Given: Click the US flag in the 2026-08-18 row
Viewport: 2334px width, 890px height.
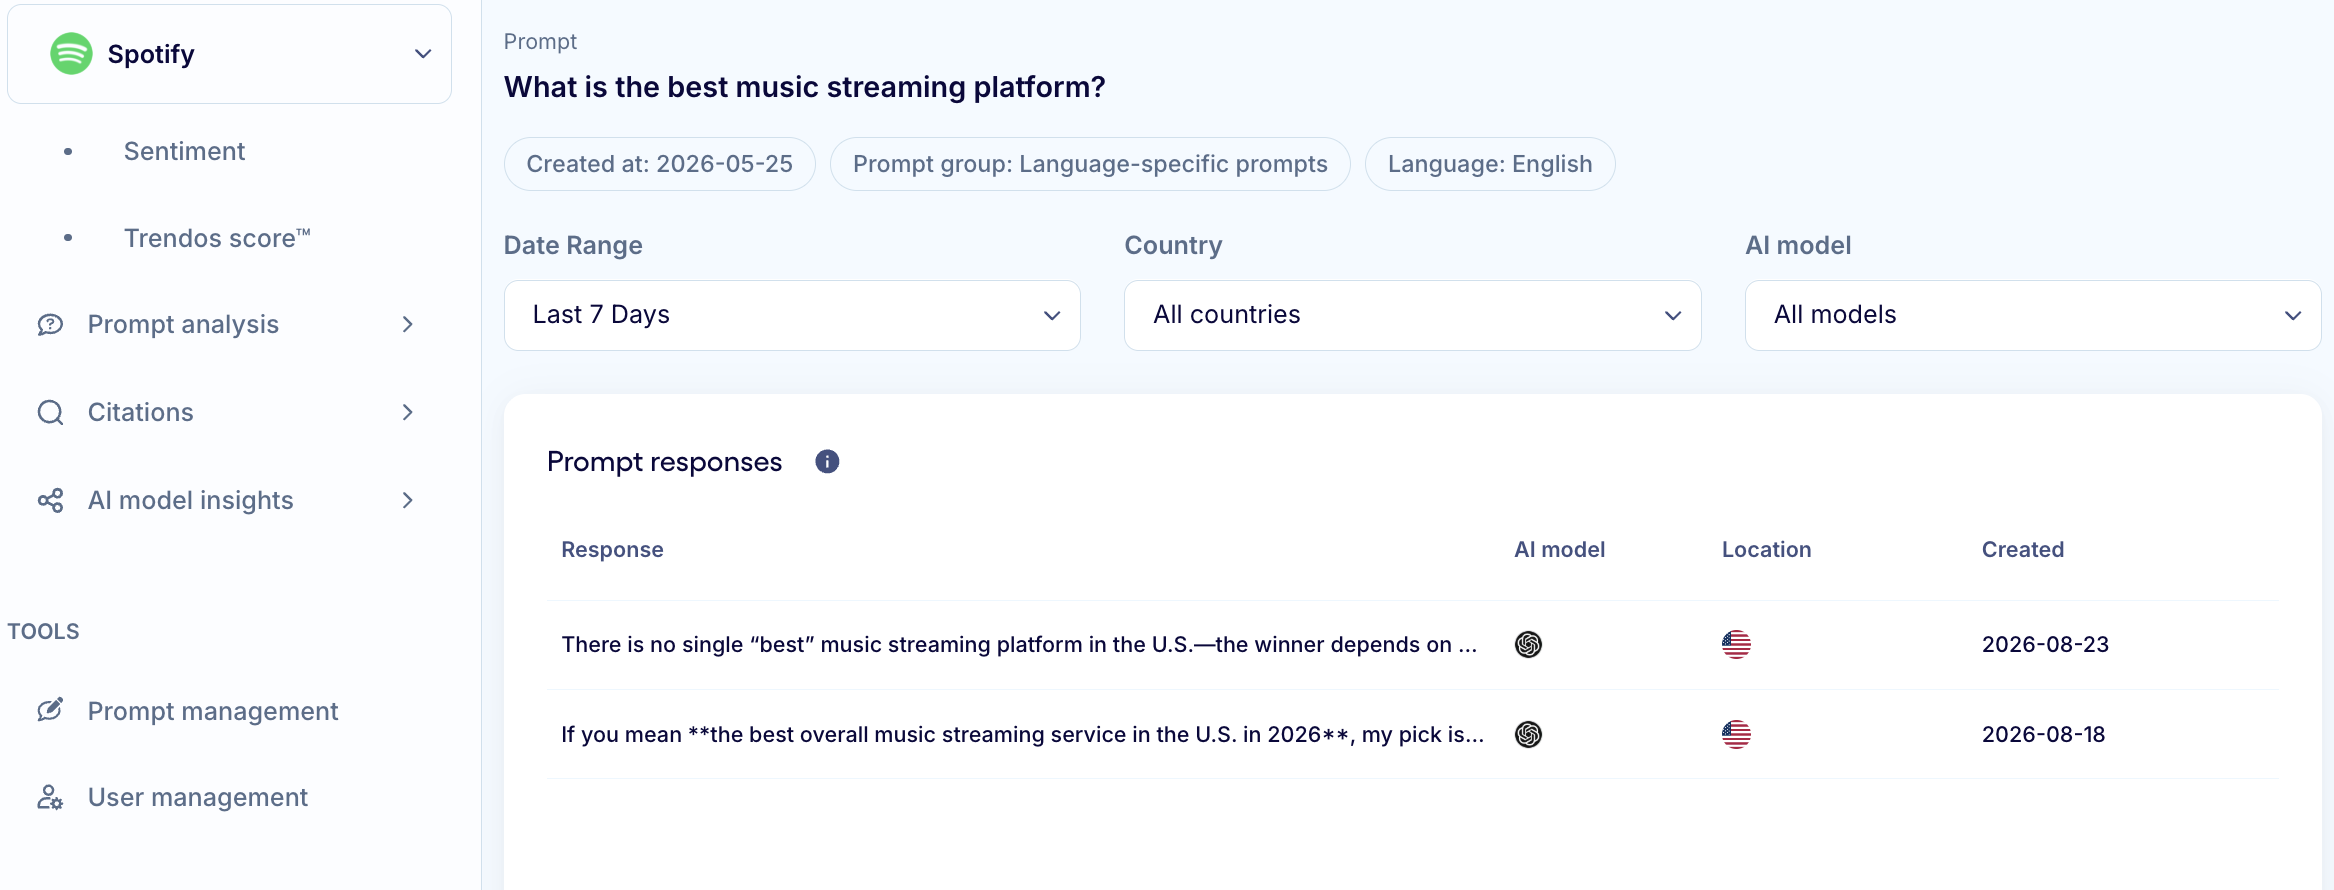Looking at the screenshot, I should (1736, 734).
